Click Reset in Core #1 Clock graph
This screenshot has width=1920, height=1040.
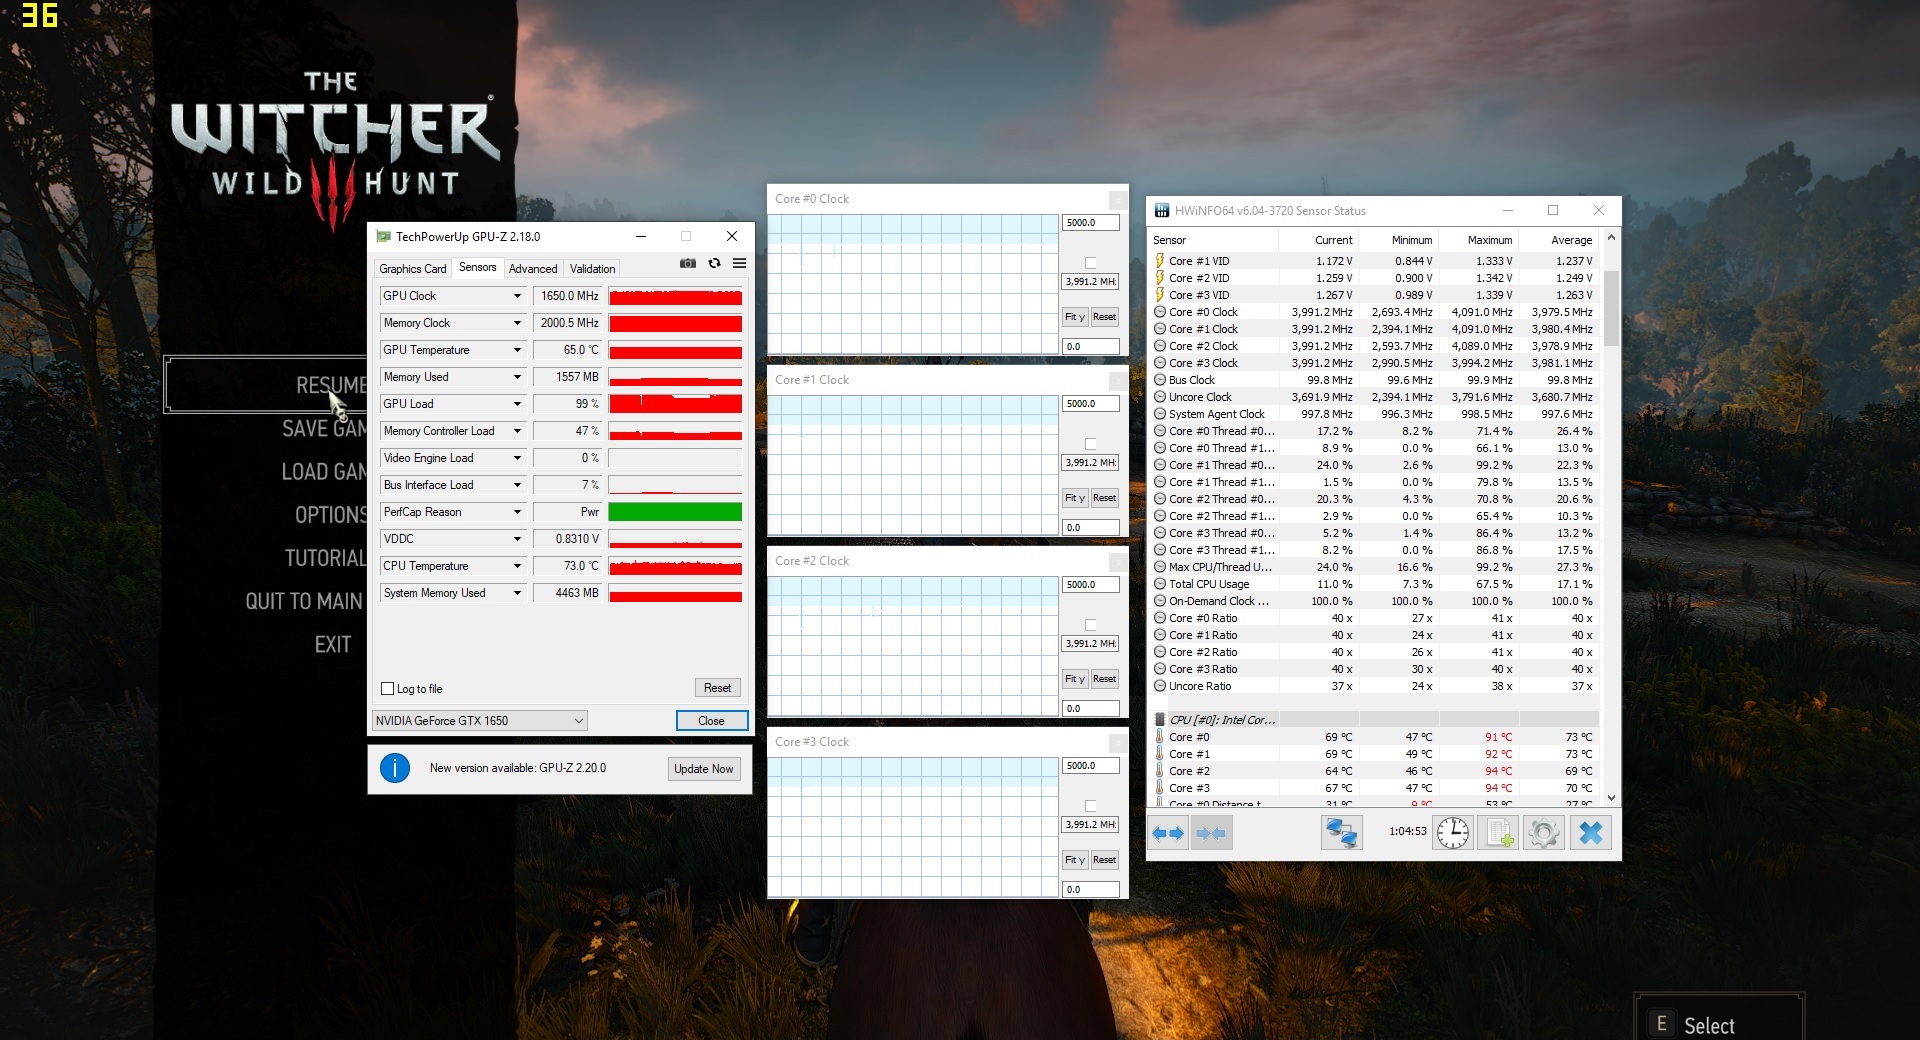[1104, 498]
